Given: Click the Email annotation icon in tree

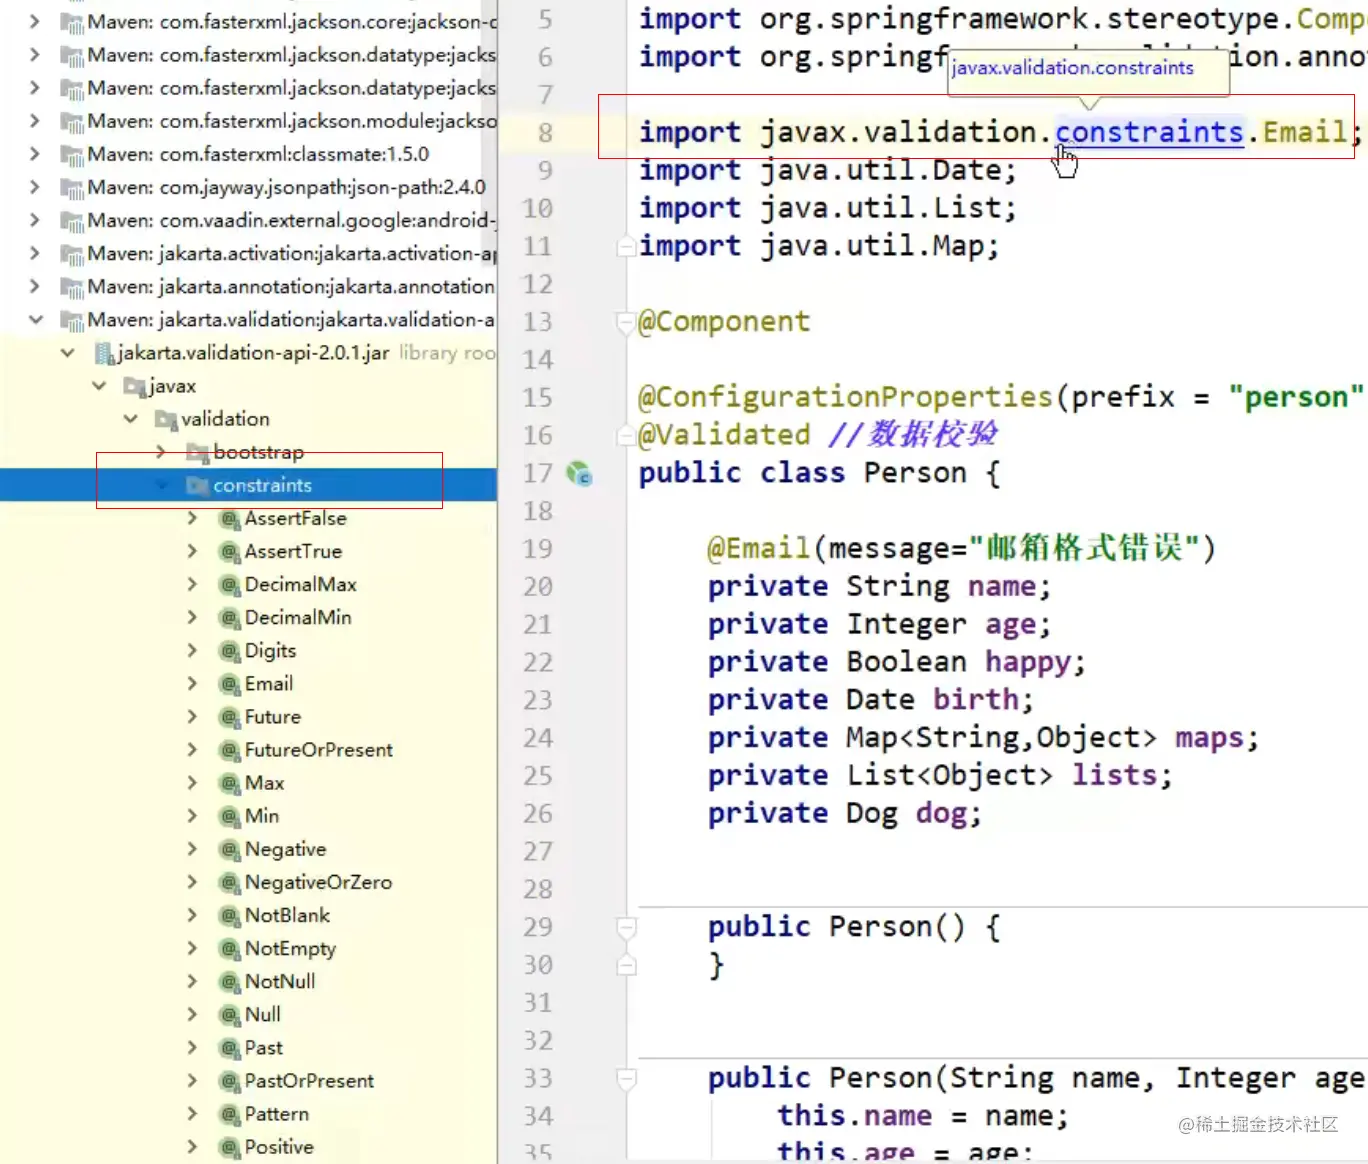Looking at the screenshot, I should click(x=230, y=684).
